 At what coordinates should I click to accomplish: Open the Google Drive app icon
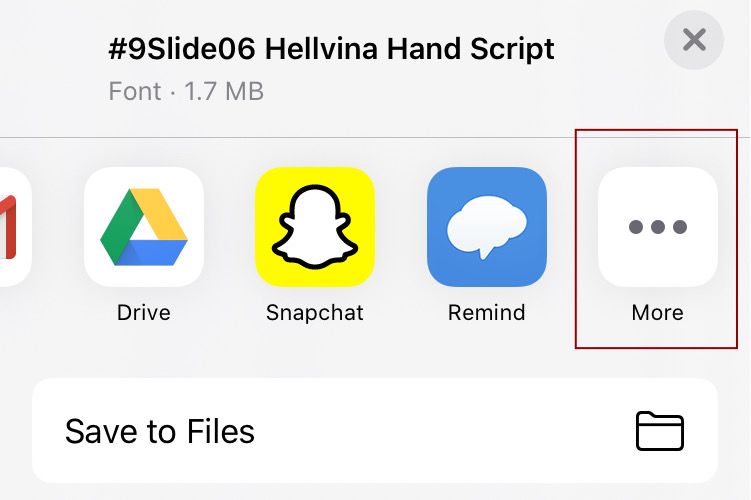(x=144, y=227)
